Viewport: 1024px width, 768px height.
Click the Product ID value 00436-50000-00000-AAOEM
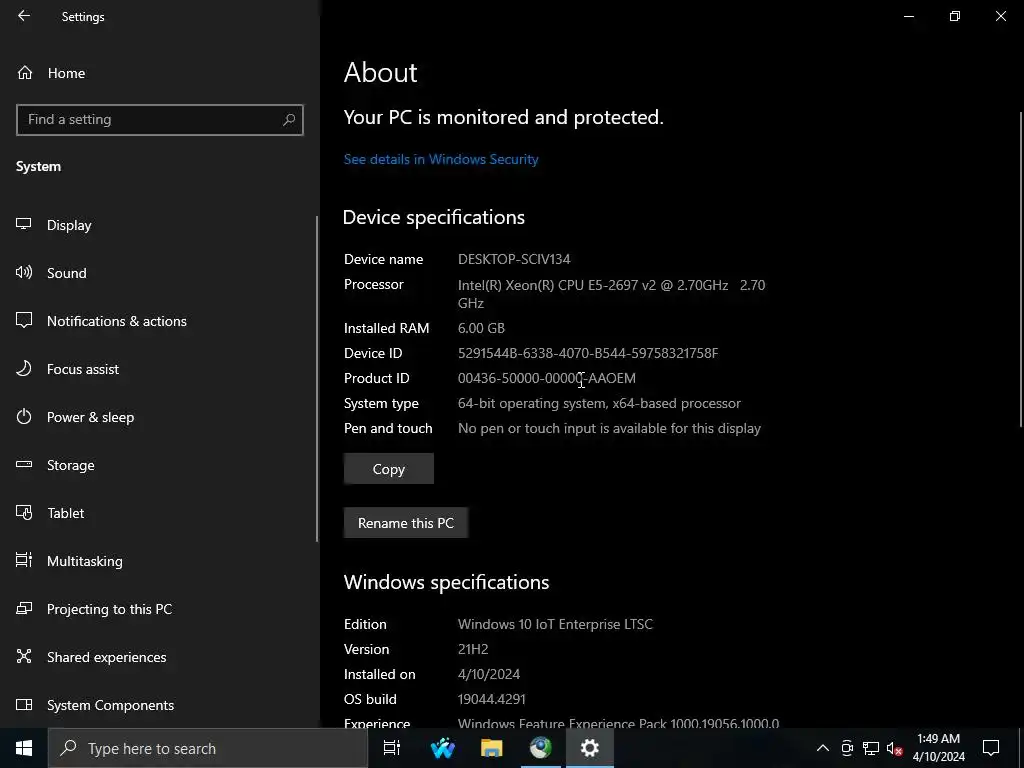pyautogui.click(x=547, y=378)
